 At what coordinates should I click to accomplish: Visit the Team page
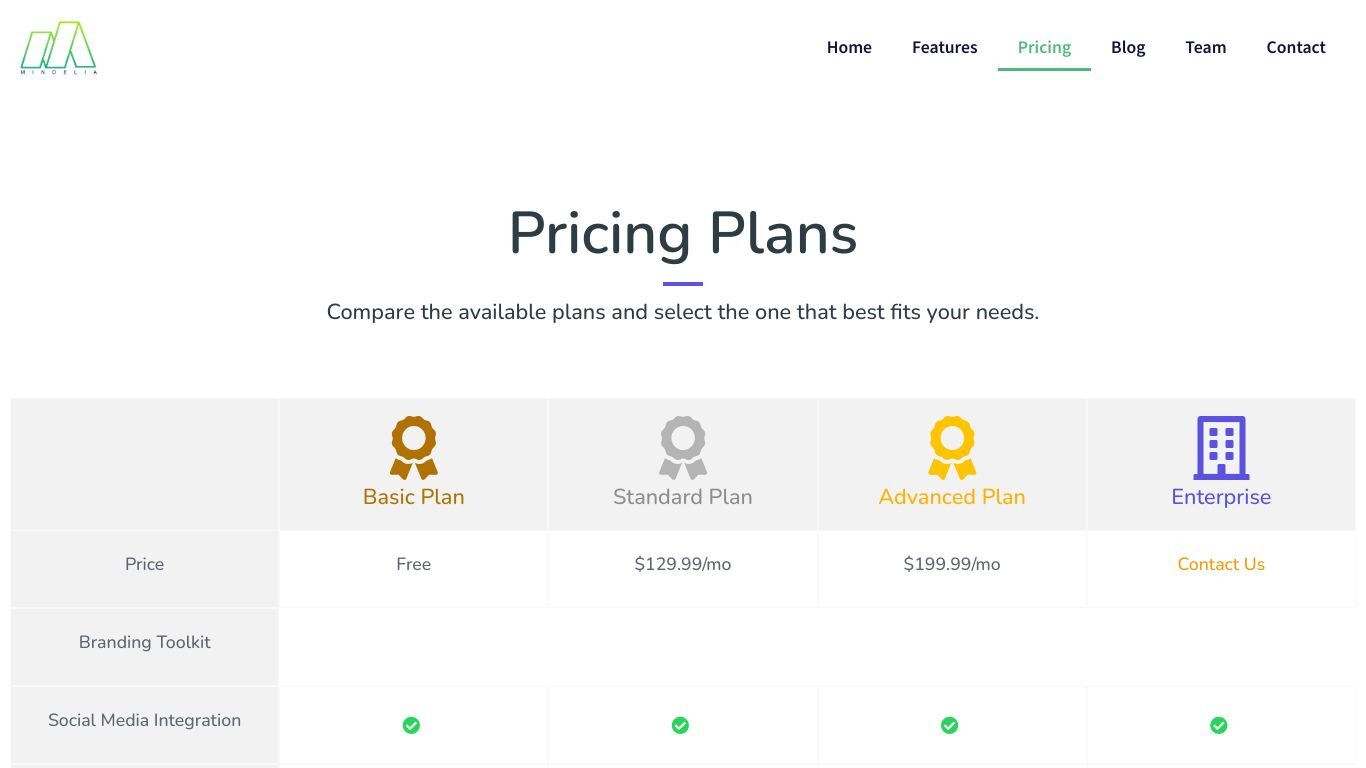click(1206, 47)
